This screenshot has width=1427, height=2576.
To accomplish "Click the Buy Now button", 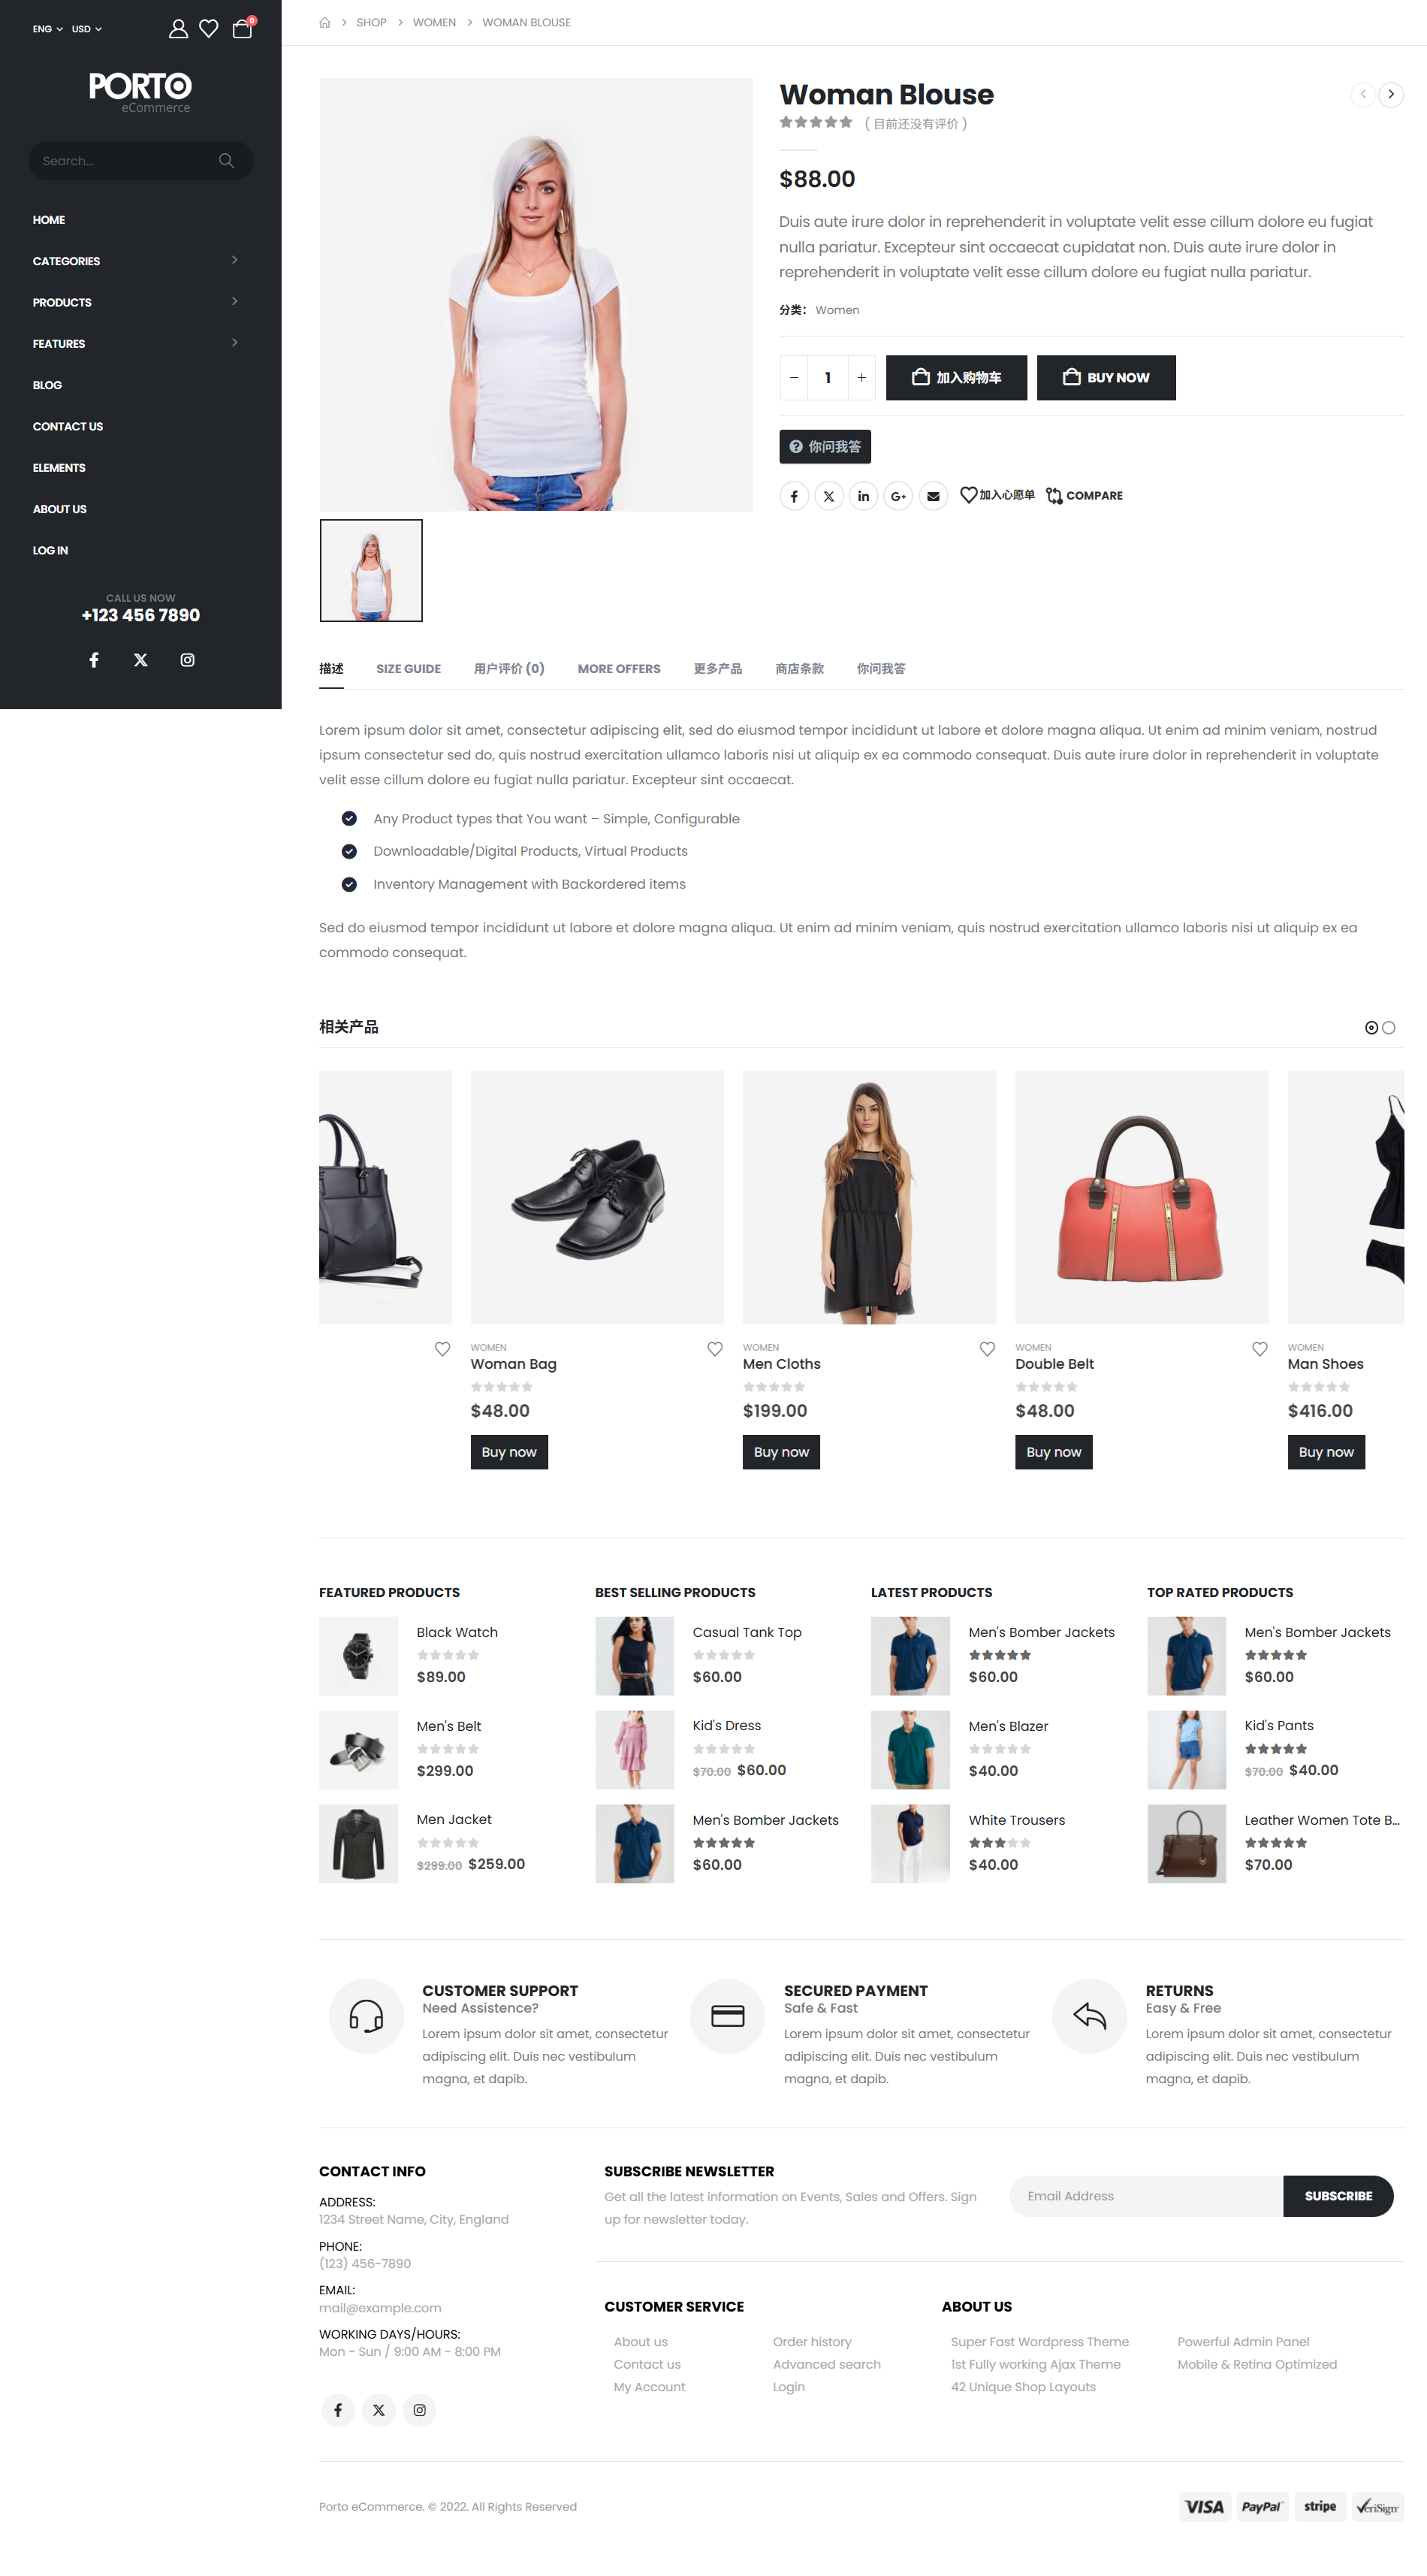I will click(1106, 378).
